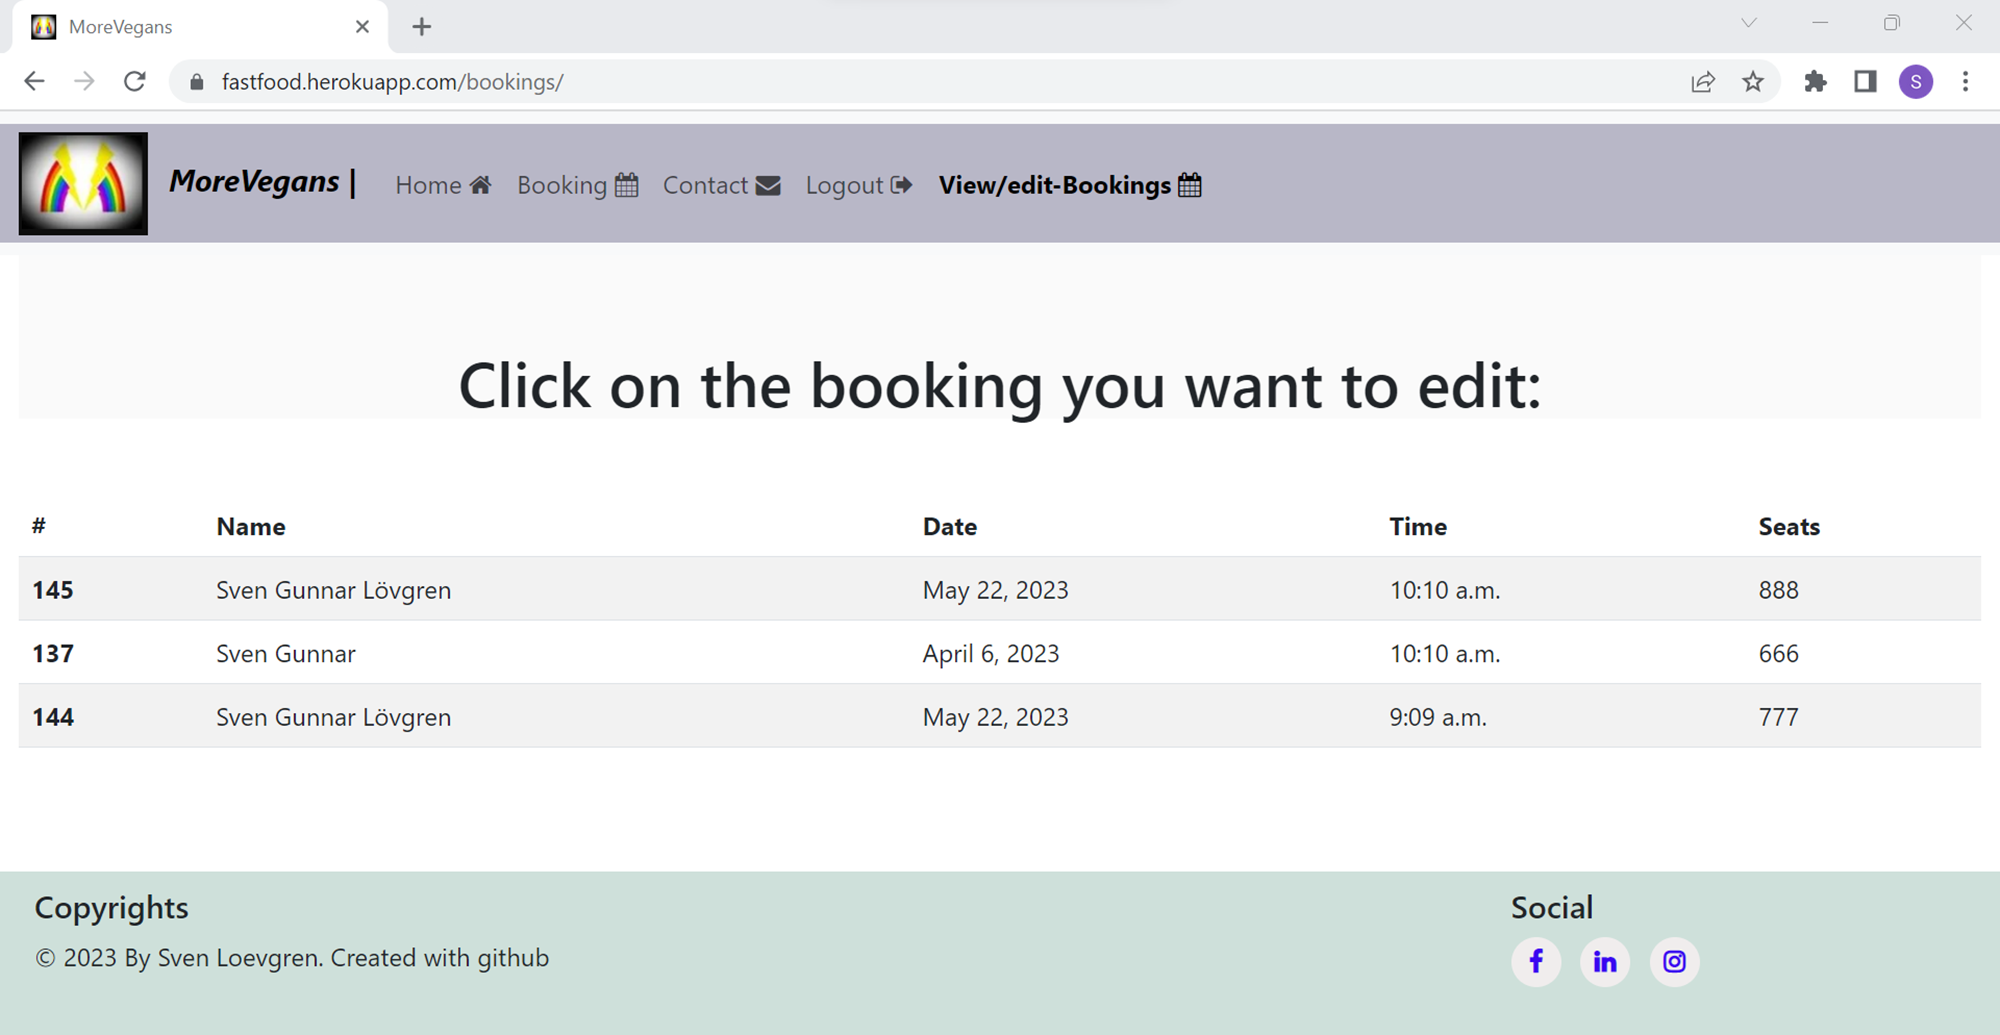Open the browser extensions puzzle icon
2000x1035 pixels.
pyautogui.click(x=1816, y=81)
